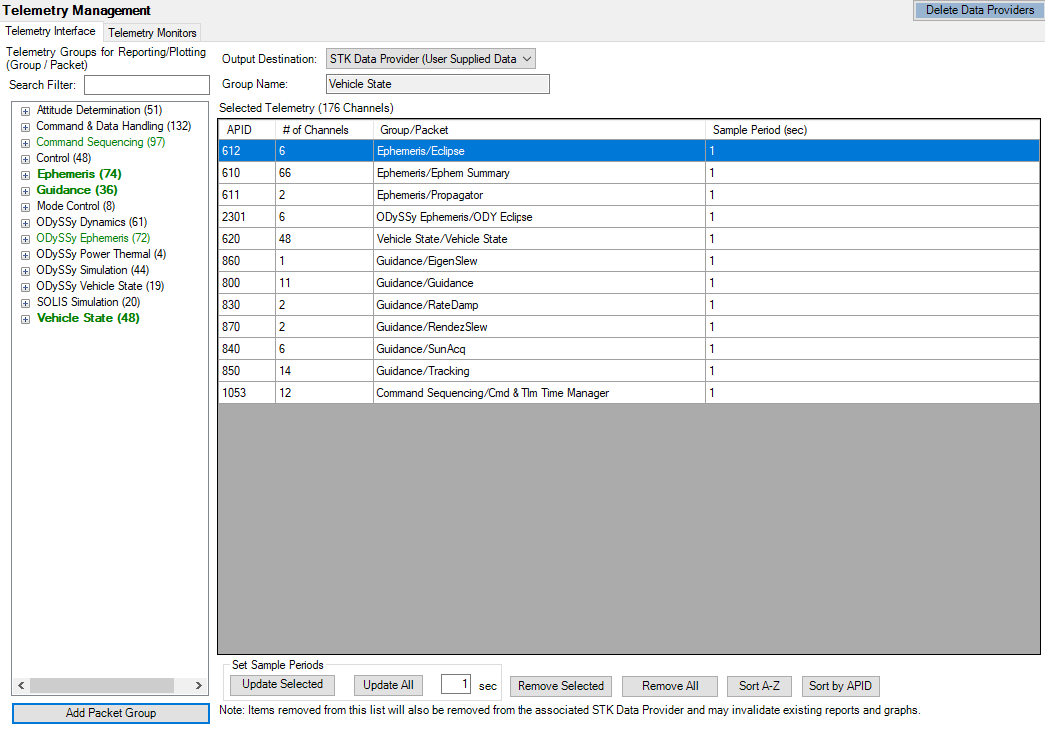Viewport: 1045px width, 735px height.
Task: Switch to the Telemetry Monitors tab
Action: 151,32
